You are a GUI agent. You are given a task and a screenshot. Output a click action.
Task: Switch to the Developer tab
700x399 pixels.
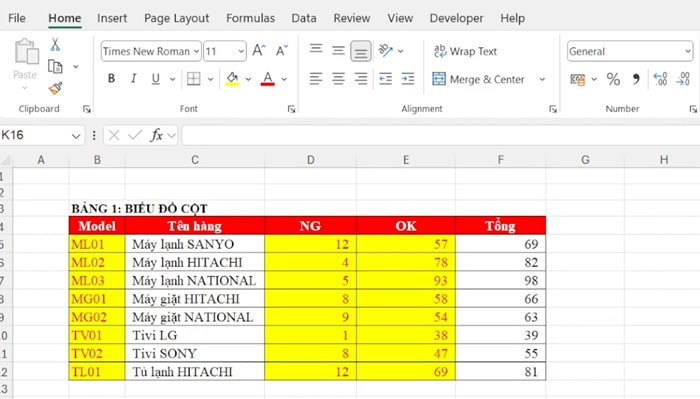pos(456,18)
